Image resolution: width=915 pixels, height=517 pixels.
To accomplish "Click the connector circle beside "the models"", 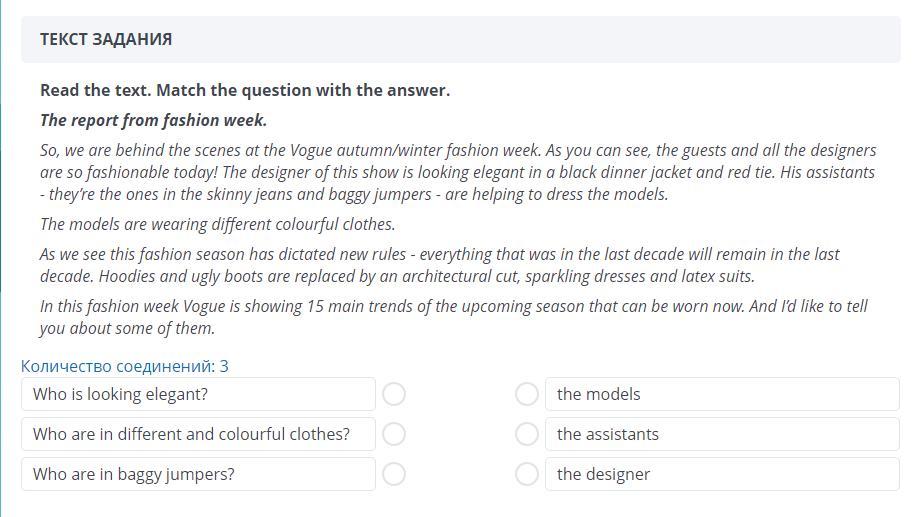I will 527,394.
